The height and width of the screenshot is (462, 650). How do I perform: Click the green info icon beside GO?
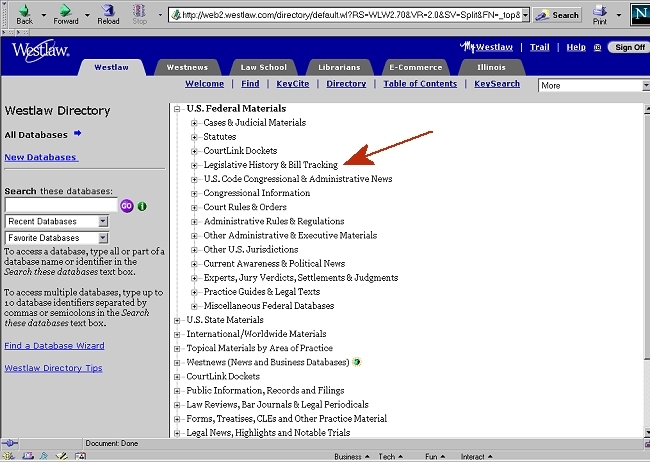pos(142,206)
